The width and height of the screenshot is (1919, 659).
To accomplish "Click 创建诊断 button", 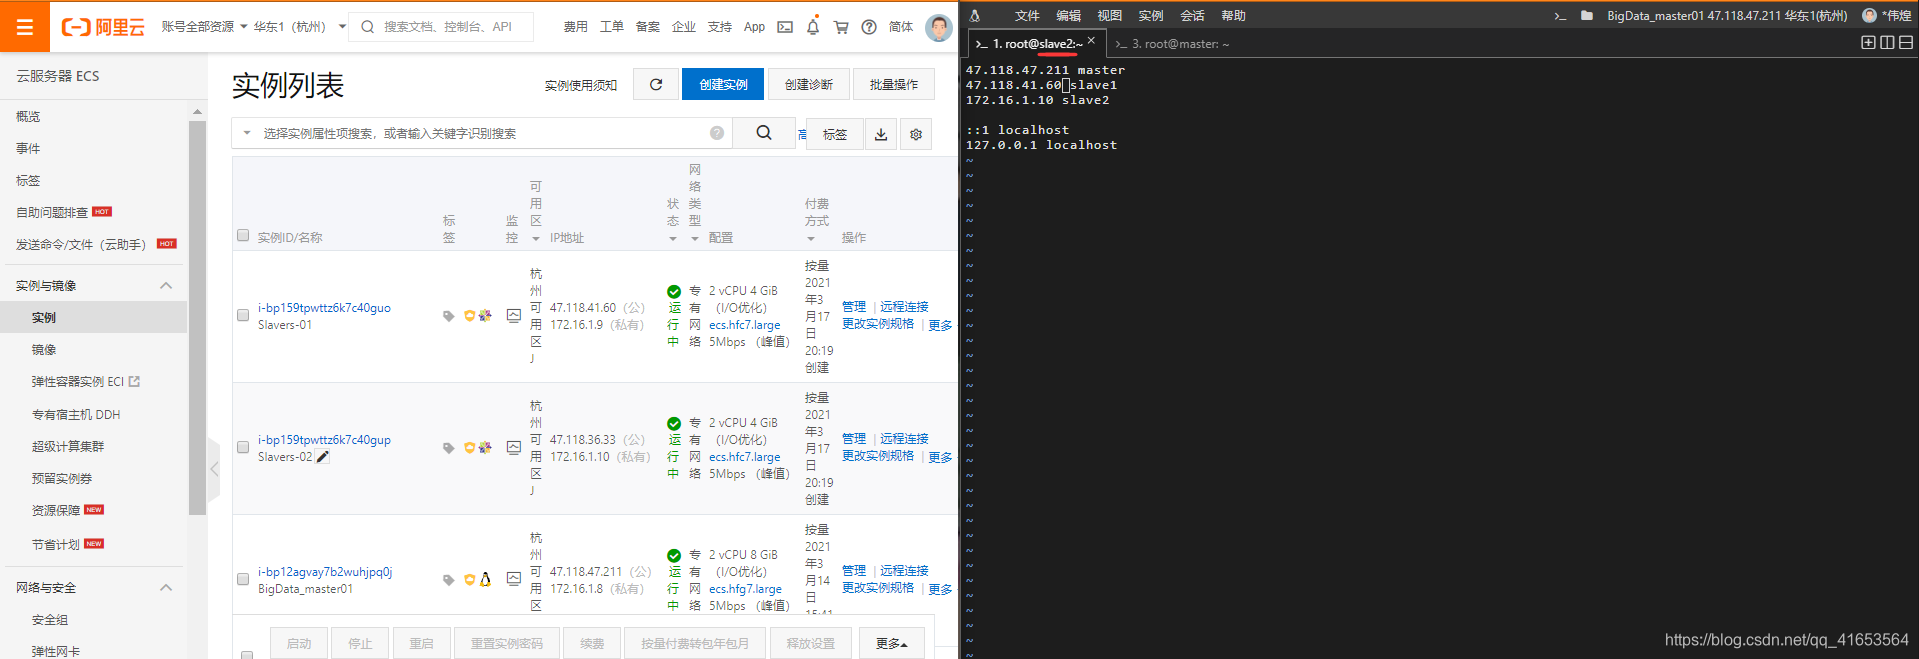I will pos(809,85).
